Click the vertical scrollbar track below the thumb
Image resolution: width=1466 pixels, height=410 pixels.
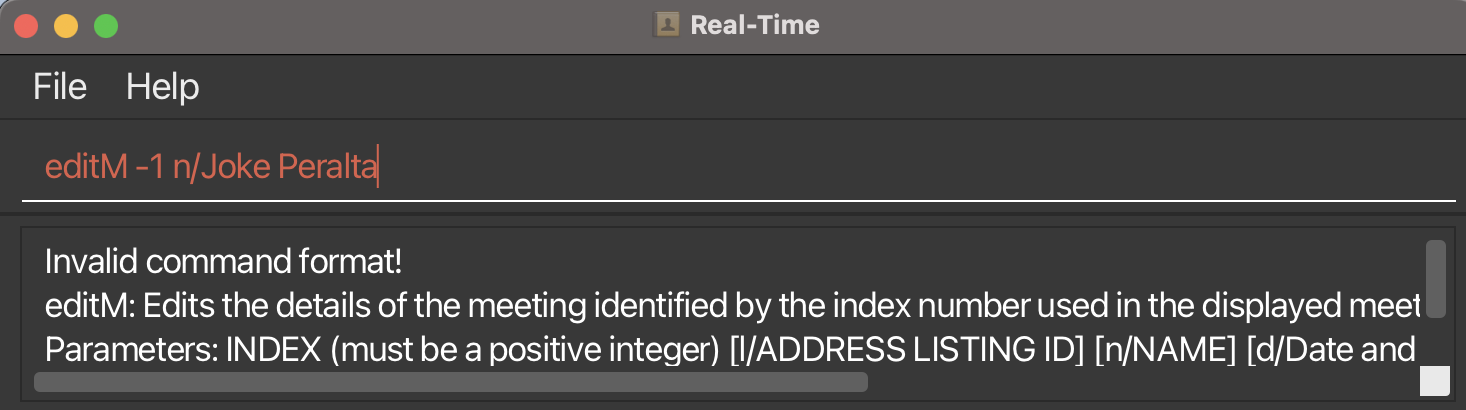pyautogui.click(x=1435, y=342)
